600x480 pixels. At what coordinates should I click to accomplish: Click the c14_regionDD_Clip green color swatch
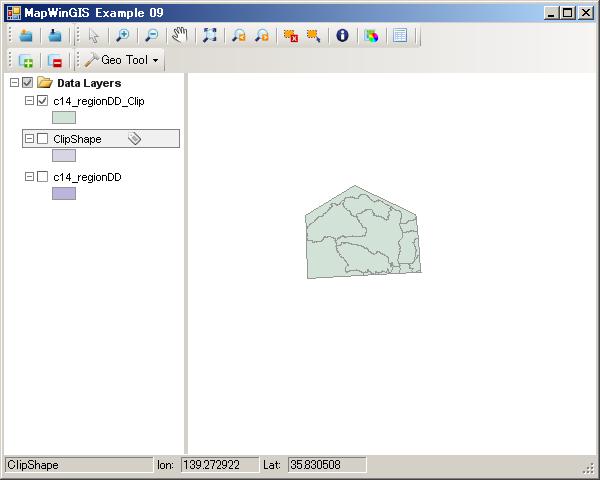coord(64,117)
